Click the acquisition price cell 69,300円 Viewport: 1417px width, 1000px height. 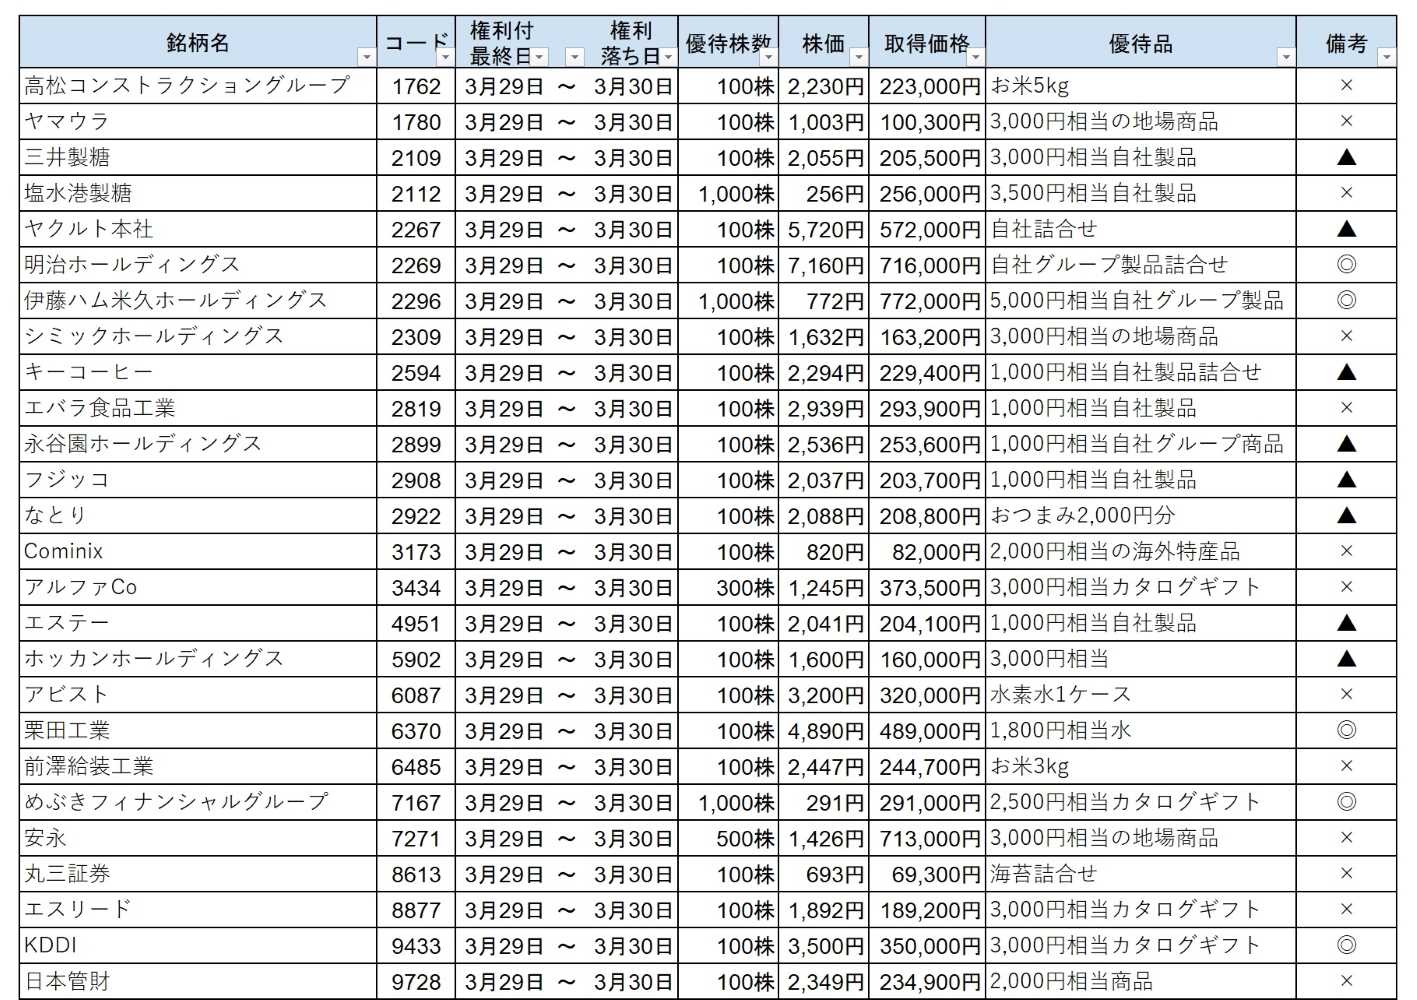(927, 874)
